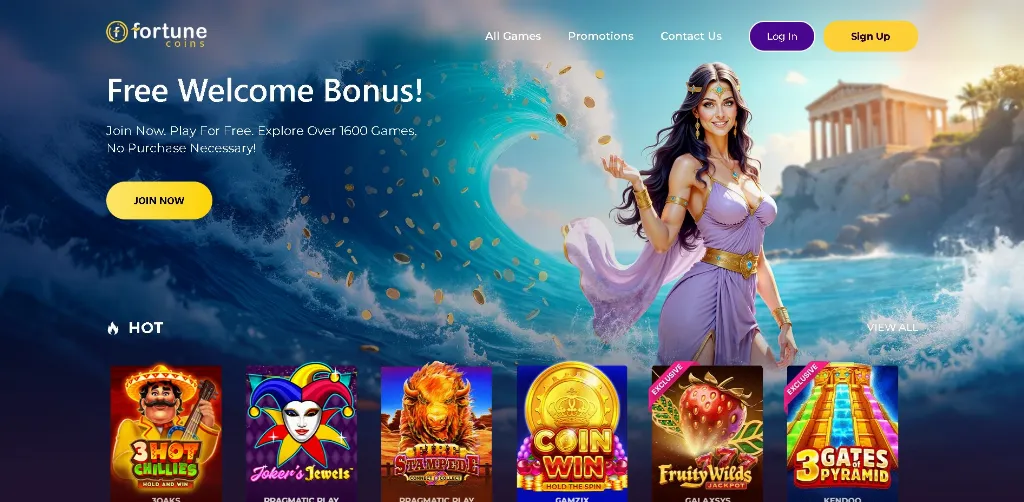The width and height of the screenshot is (1024, 502).
Task: Follow the View All link
Action: [x=892, y=327]
